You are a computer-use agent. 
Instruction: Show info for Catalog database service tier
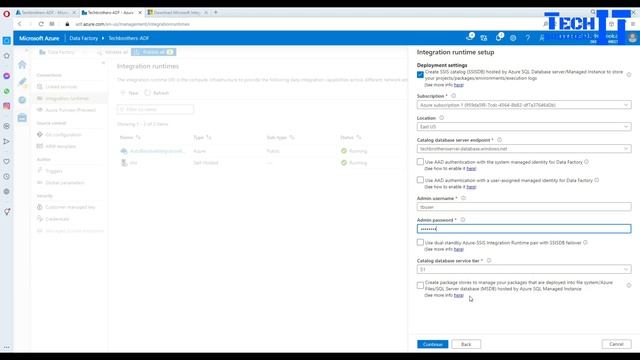489,260
